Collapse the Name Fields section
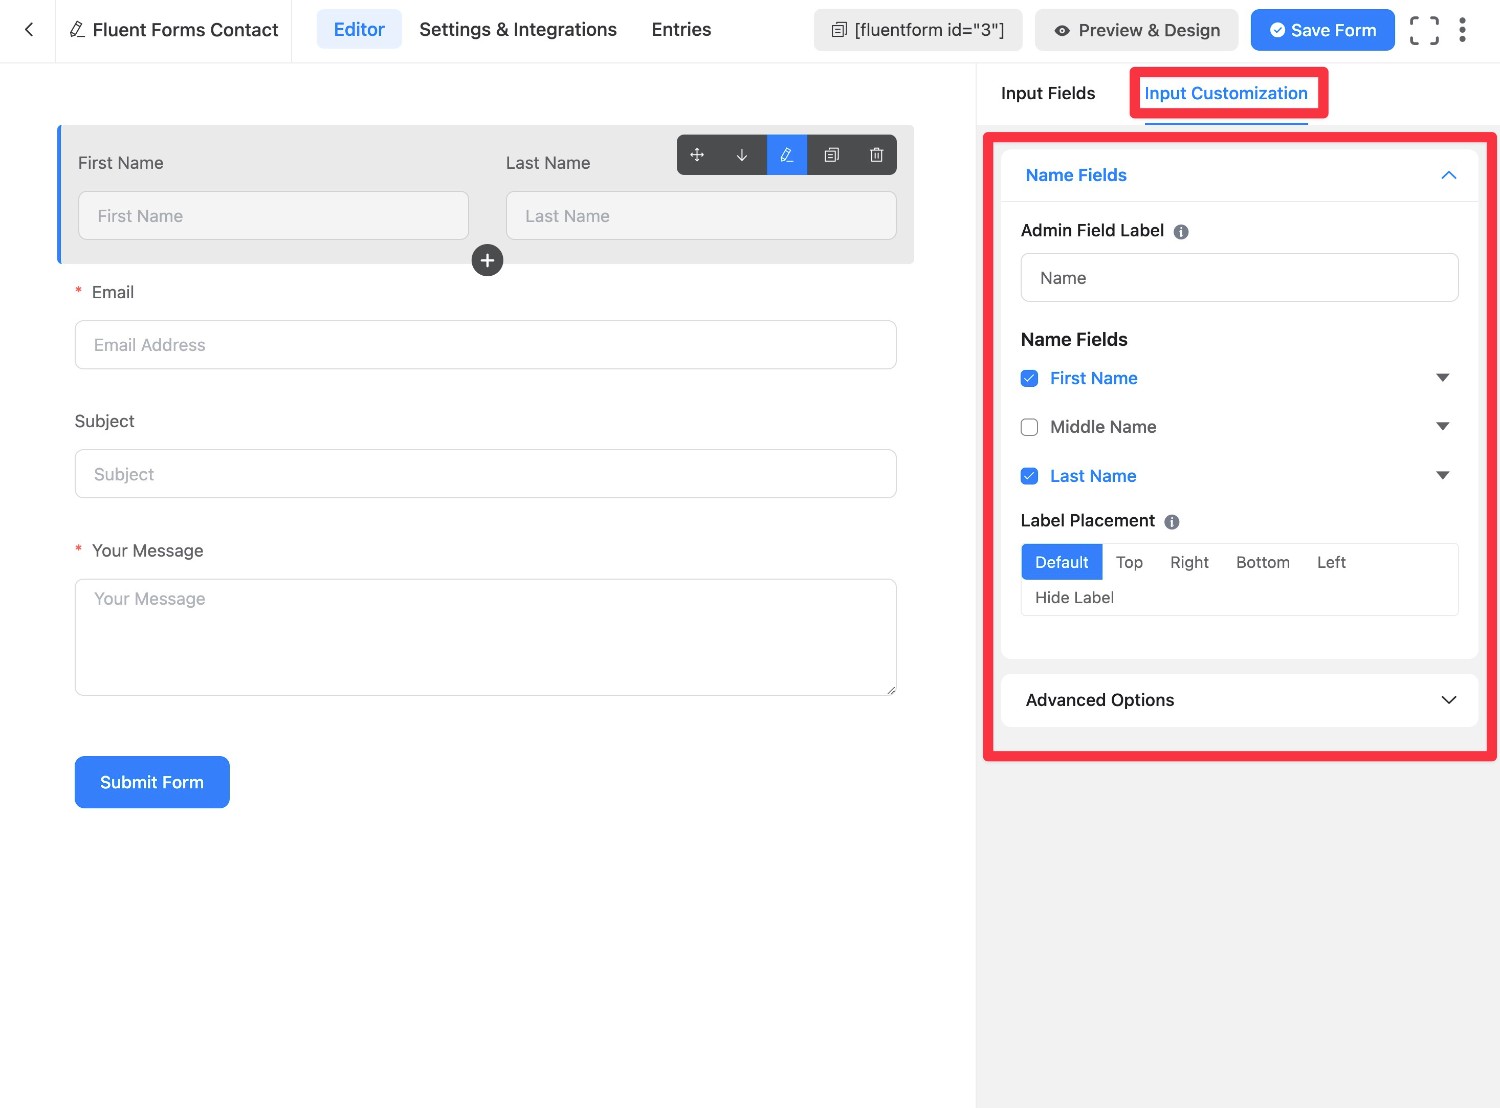 point(1448,175)
